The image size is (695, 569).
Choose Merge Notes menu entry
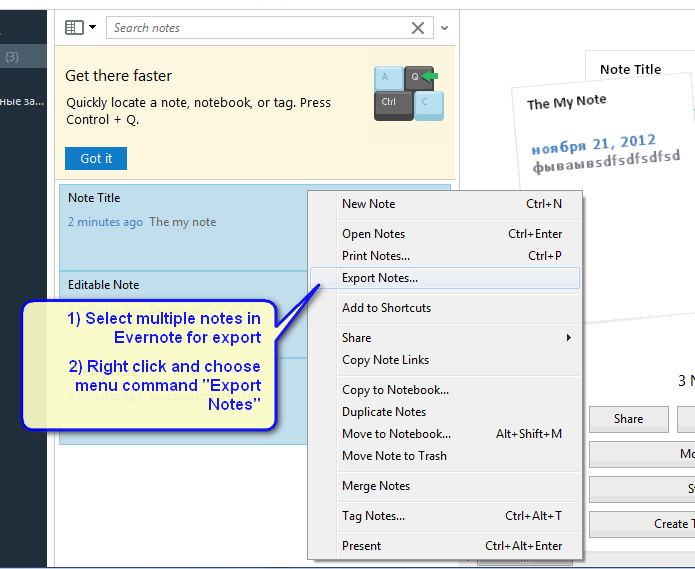(x=445, y=486)
